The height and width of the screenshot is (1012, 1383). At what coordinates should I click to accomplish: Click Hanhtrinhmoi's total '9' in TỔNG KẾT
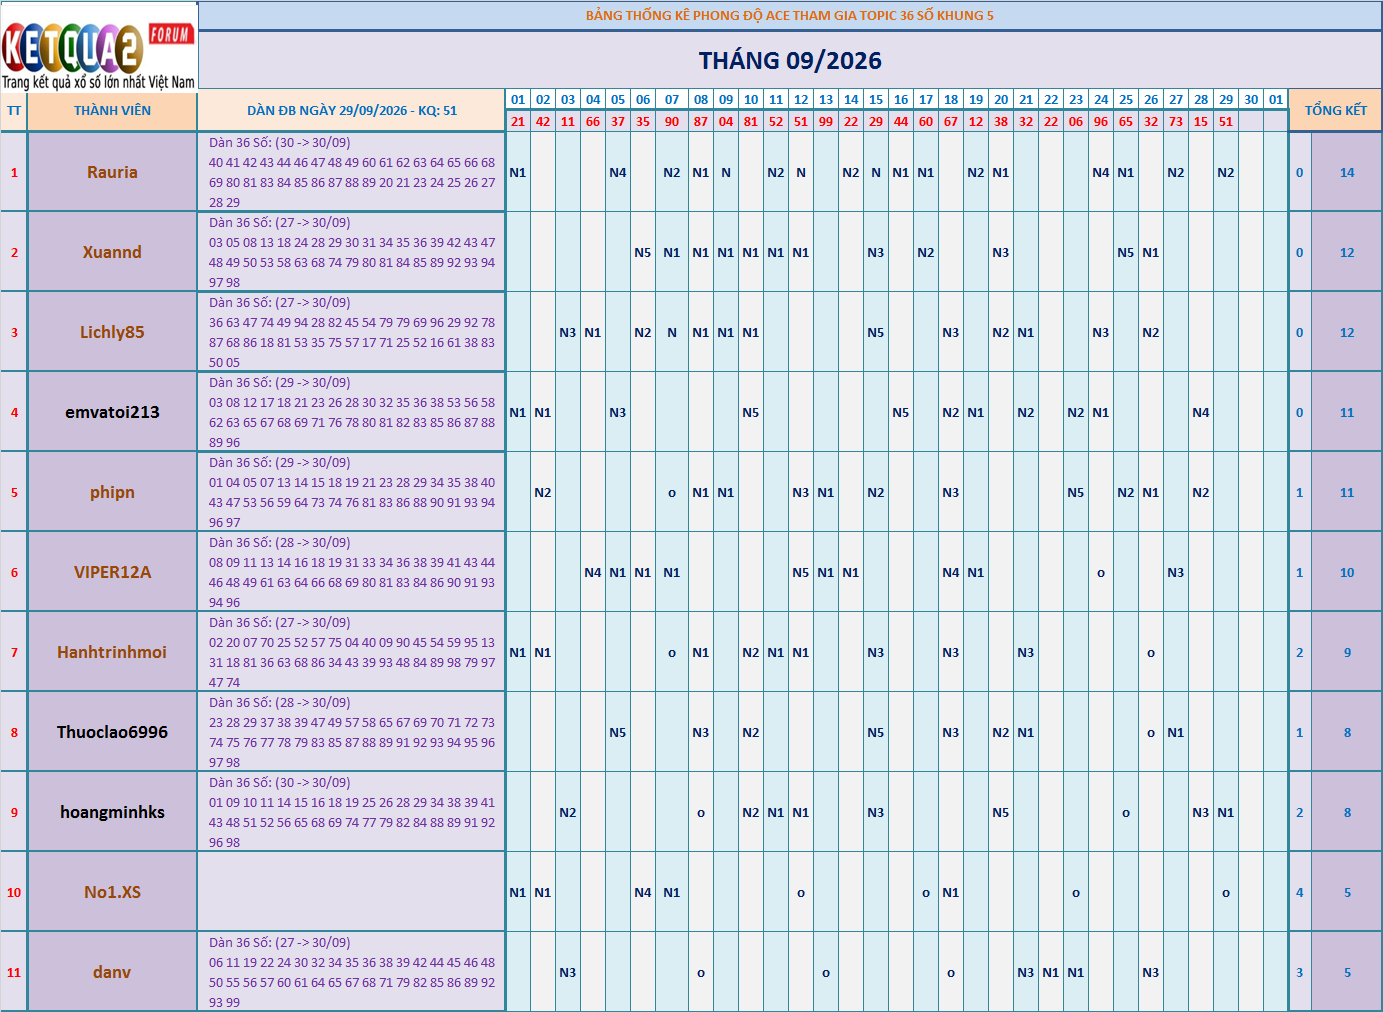pos(1347,652)
